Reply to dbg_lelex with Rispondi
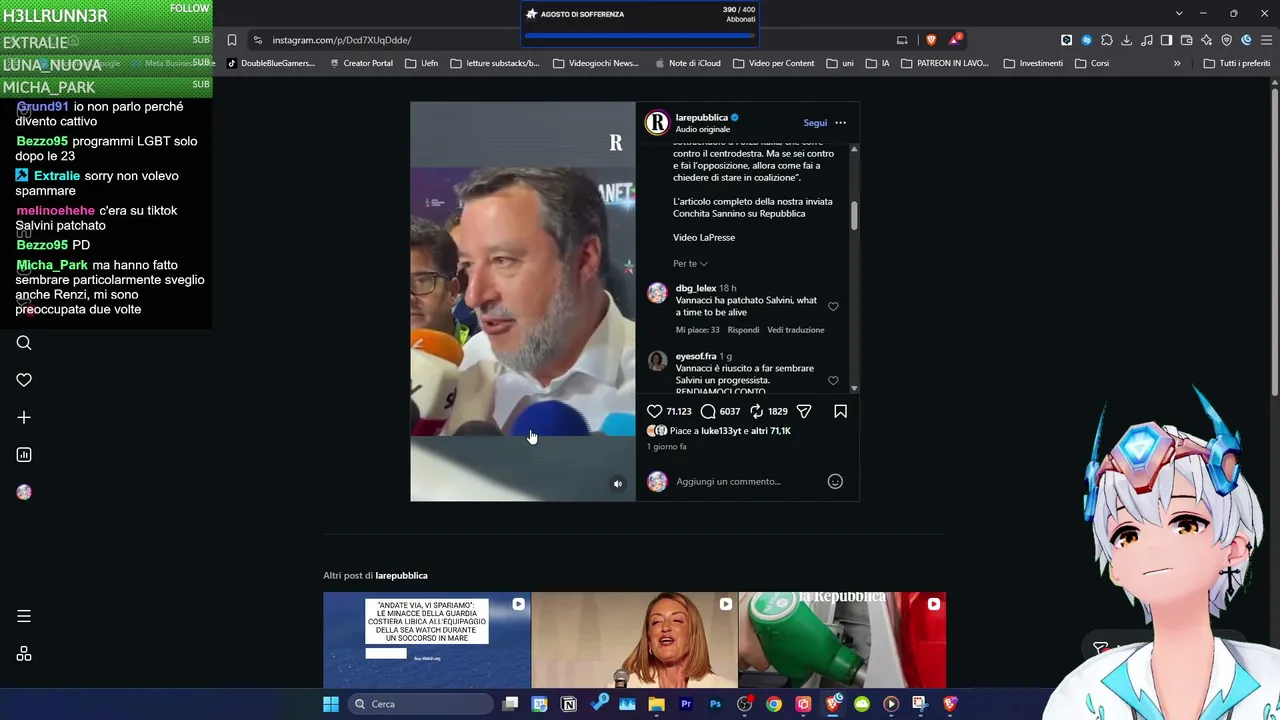 [x=743, y=330]
